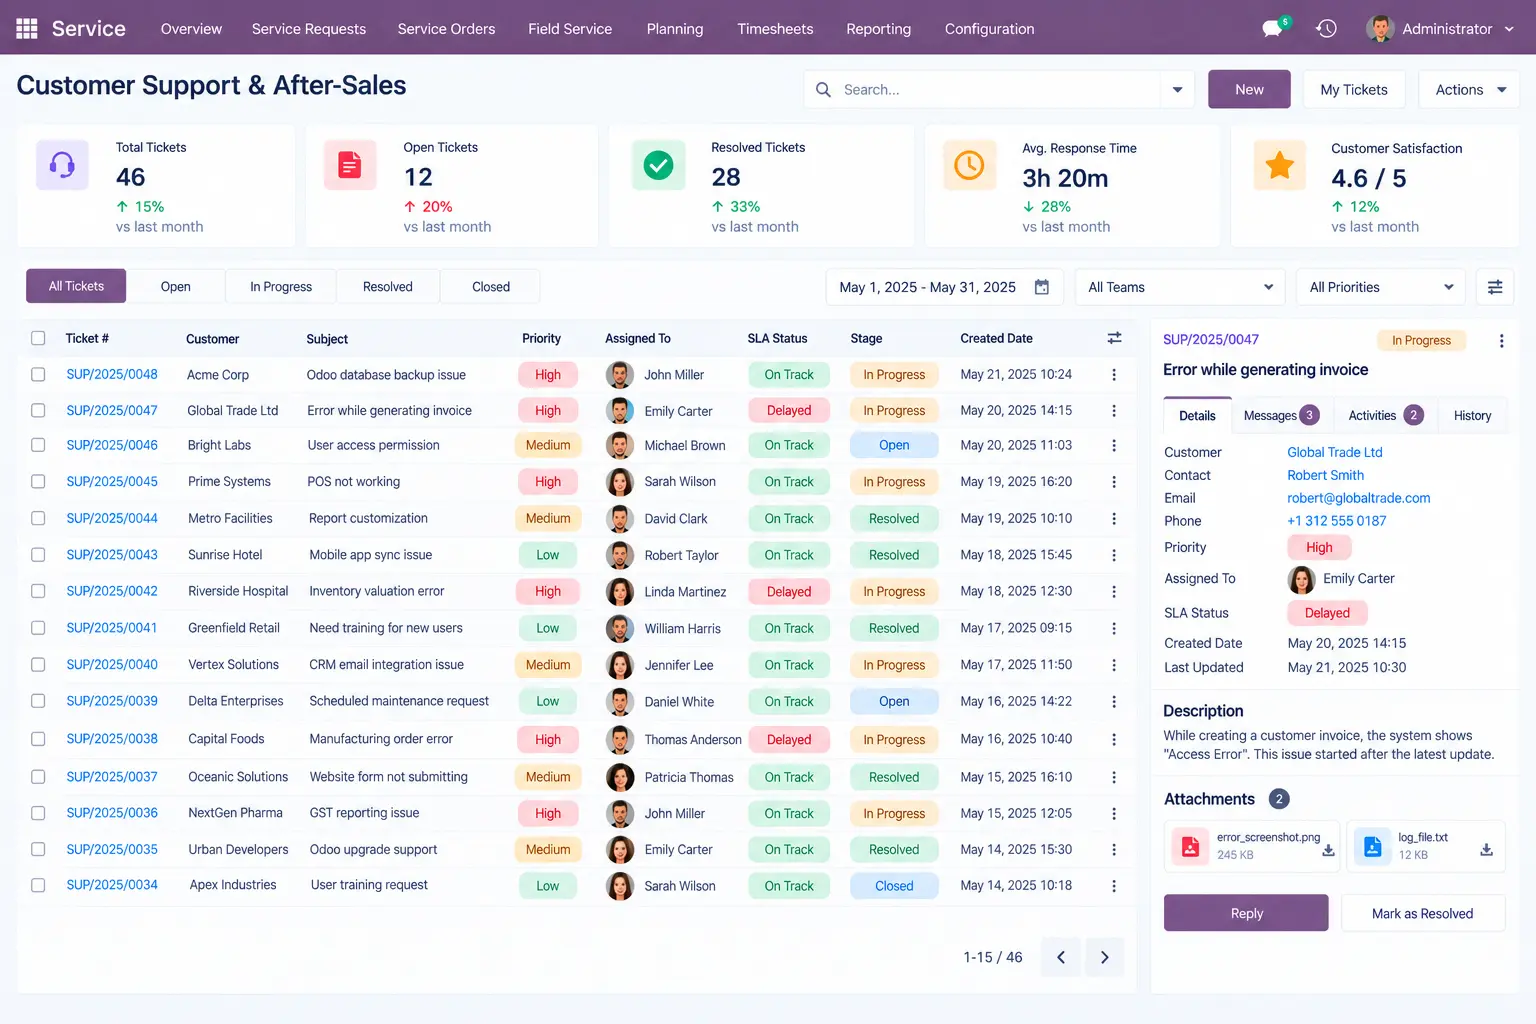Viewport: 1536px width, 1024px height.
Task: Open ticket link SUP/2025/0045
Action: (112, 481)
